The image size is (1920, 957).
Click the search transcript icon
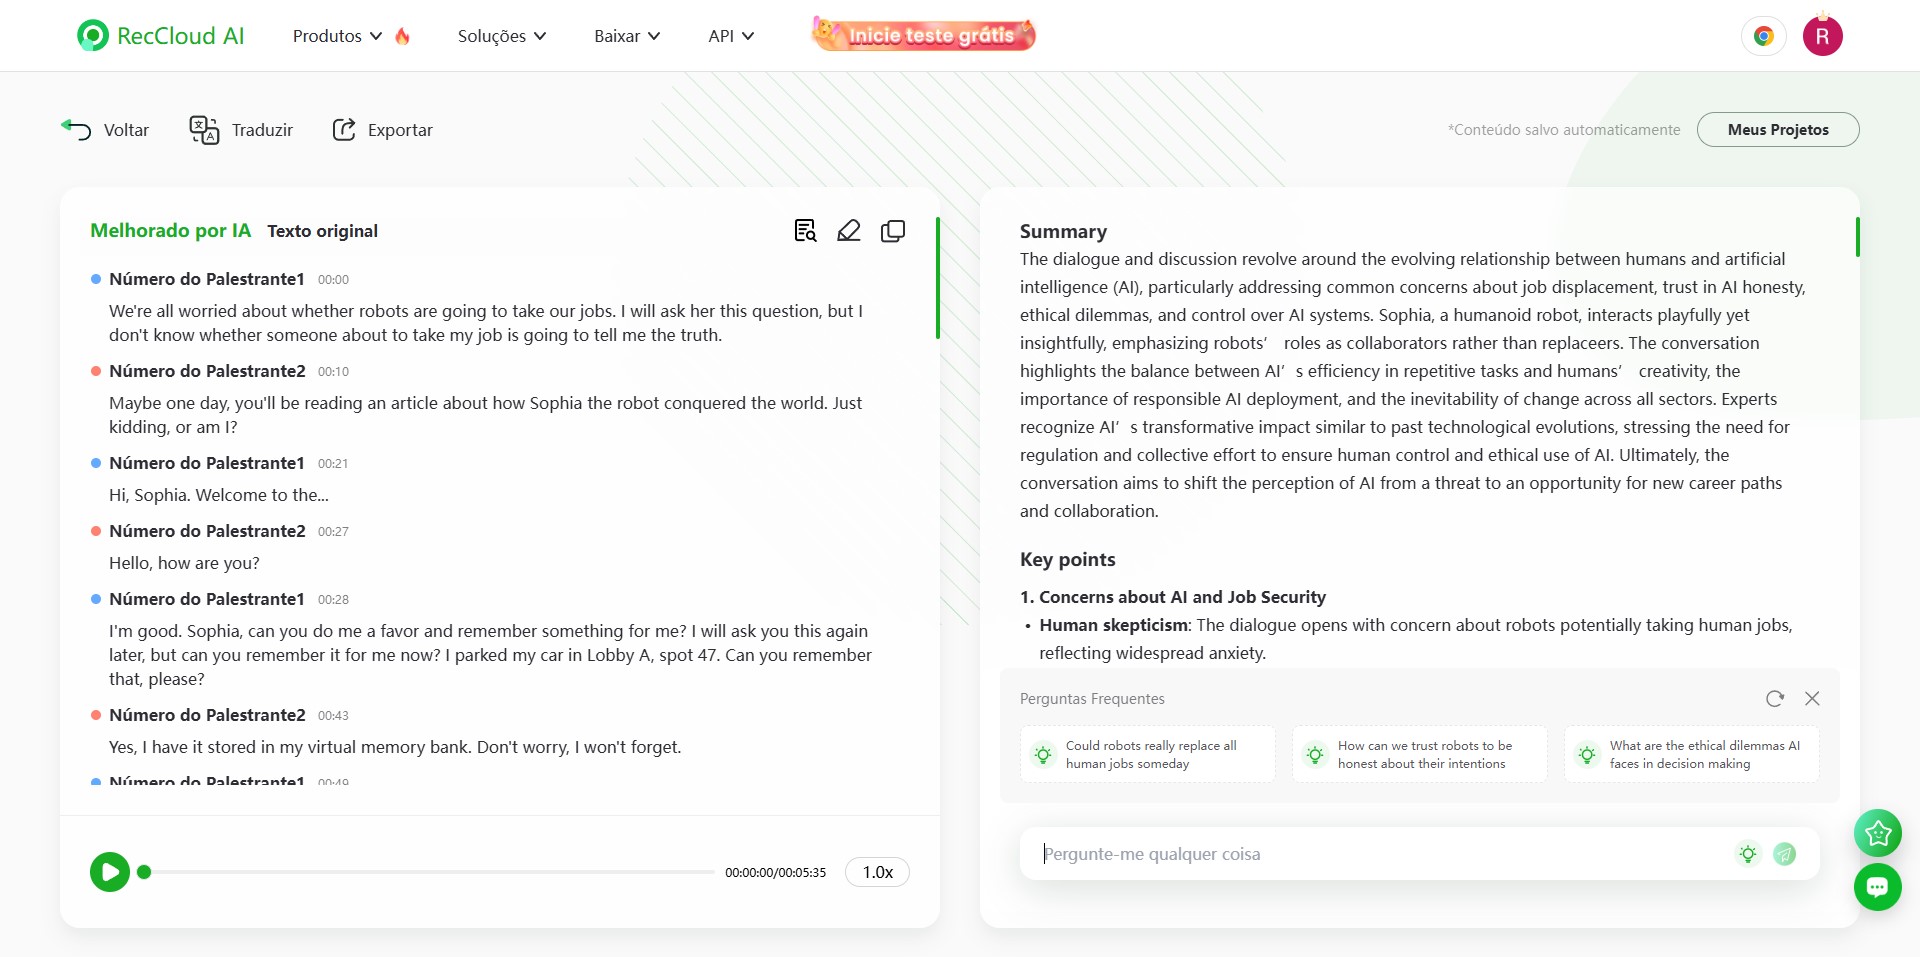point(805,231)
